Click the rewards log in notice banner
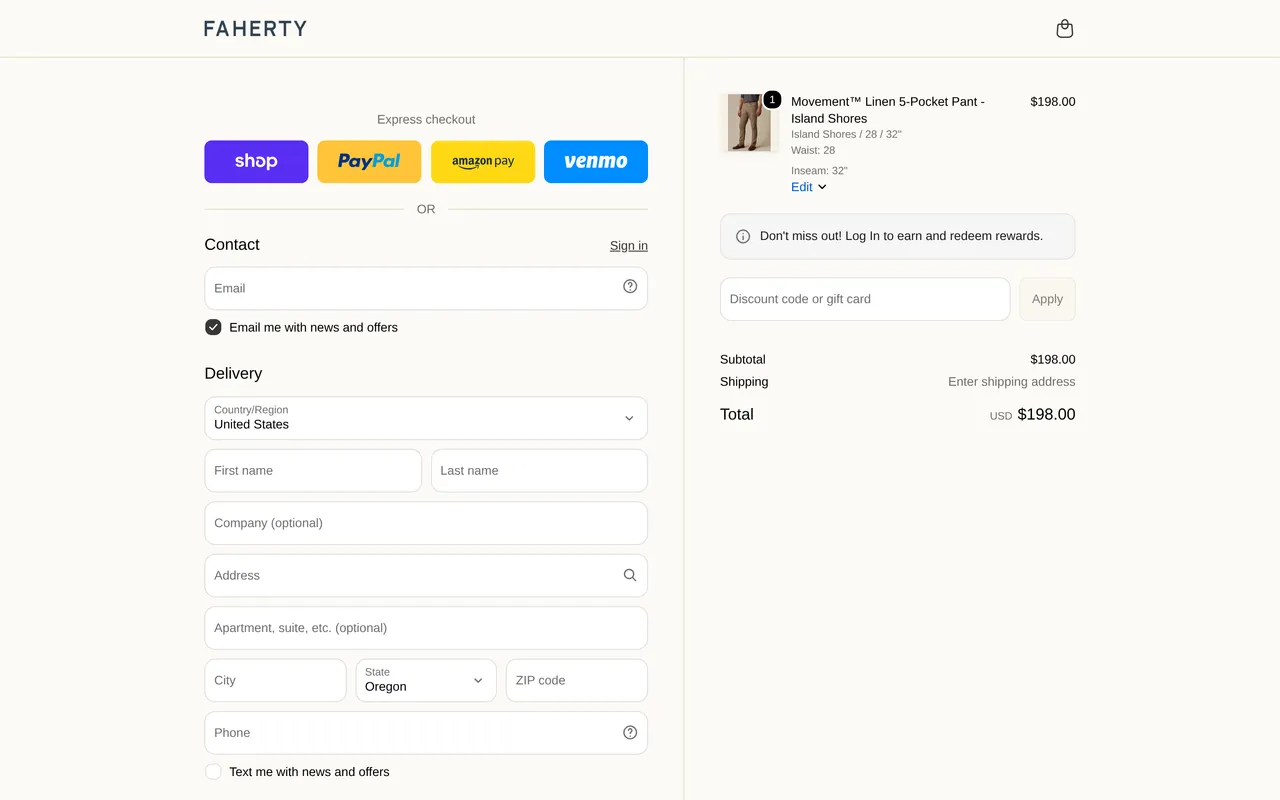The image size is (1280, 800). pyautogui.click(x=898, y=237)
